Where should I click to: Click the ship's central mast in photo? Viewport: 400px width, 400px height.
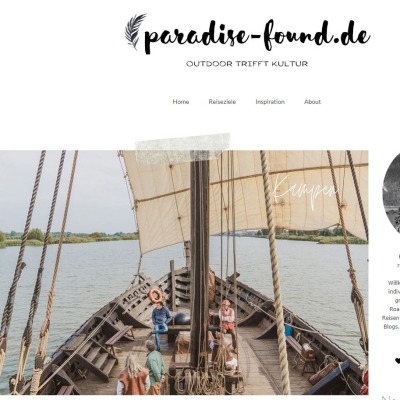click(x=199, y=258)
